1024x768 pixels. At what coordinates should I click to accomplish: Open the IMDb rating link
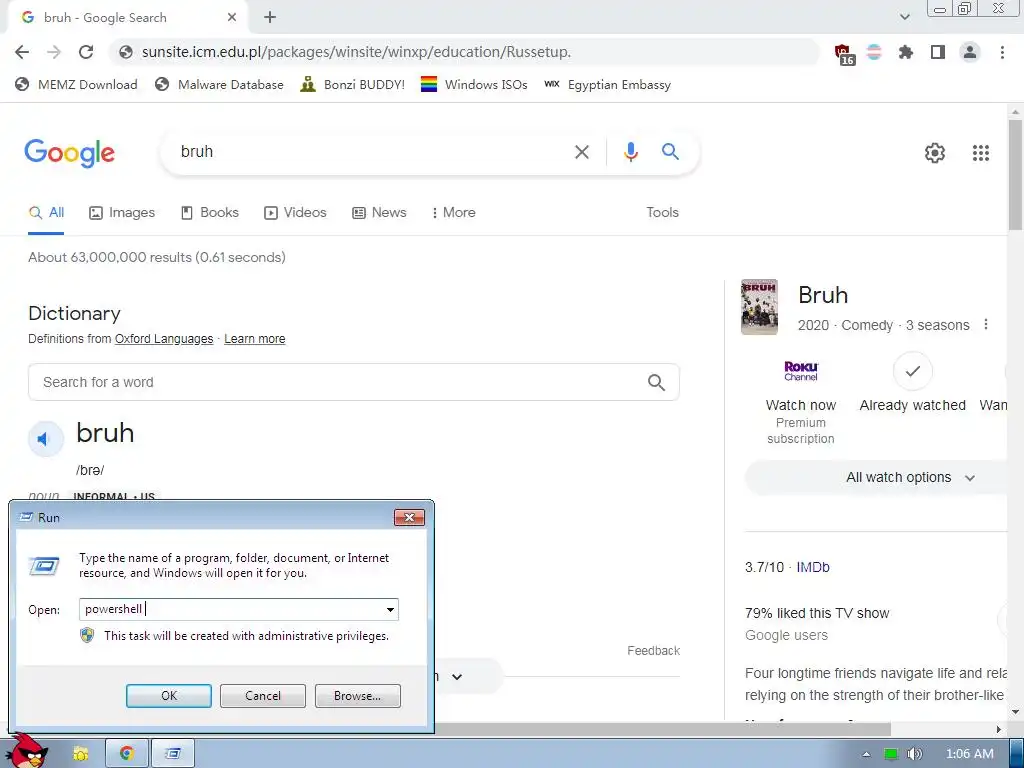[813, 567]
